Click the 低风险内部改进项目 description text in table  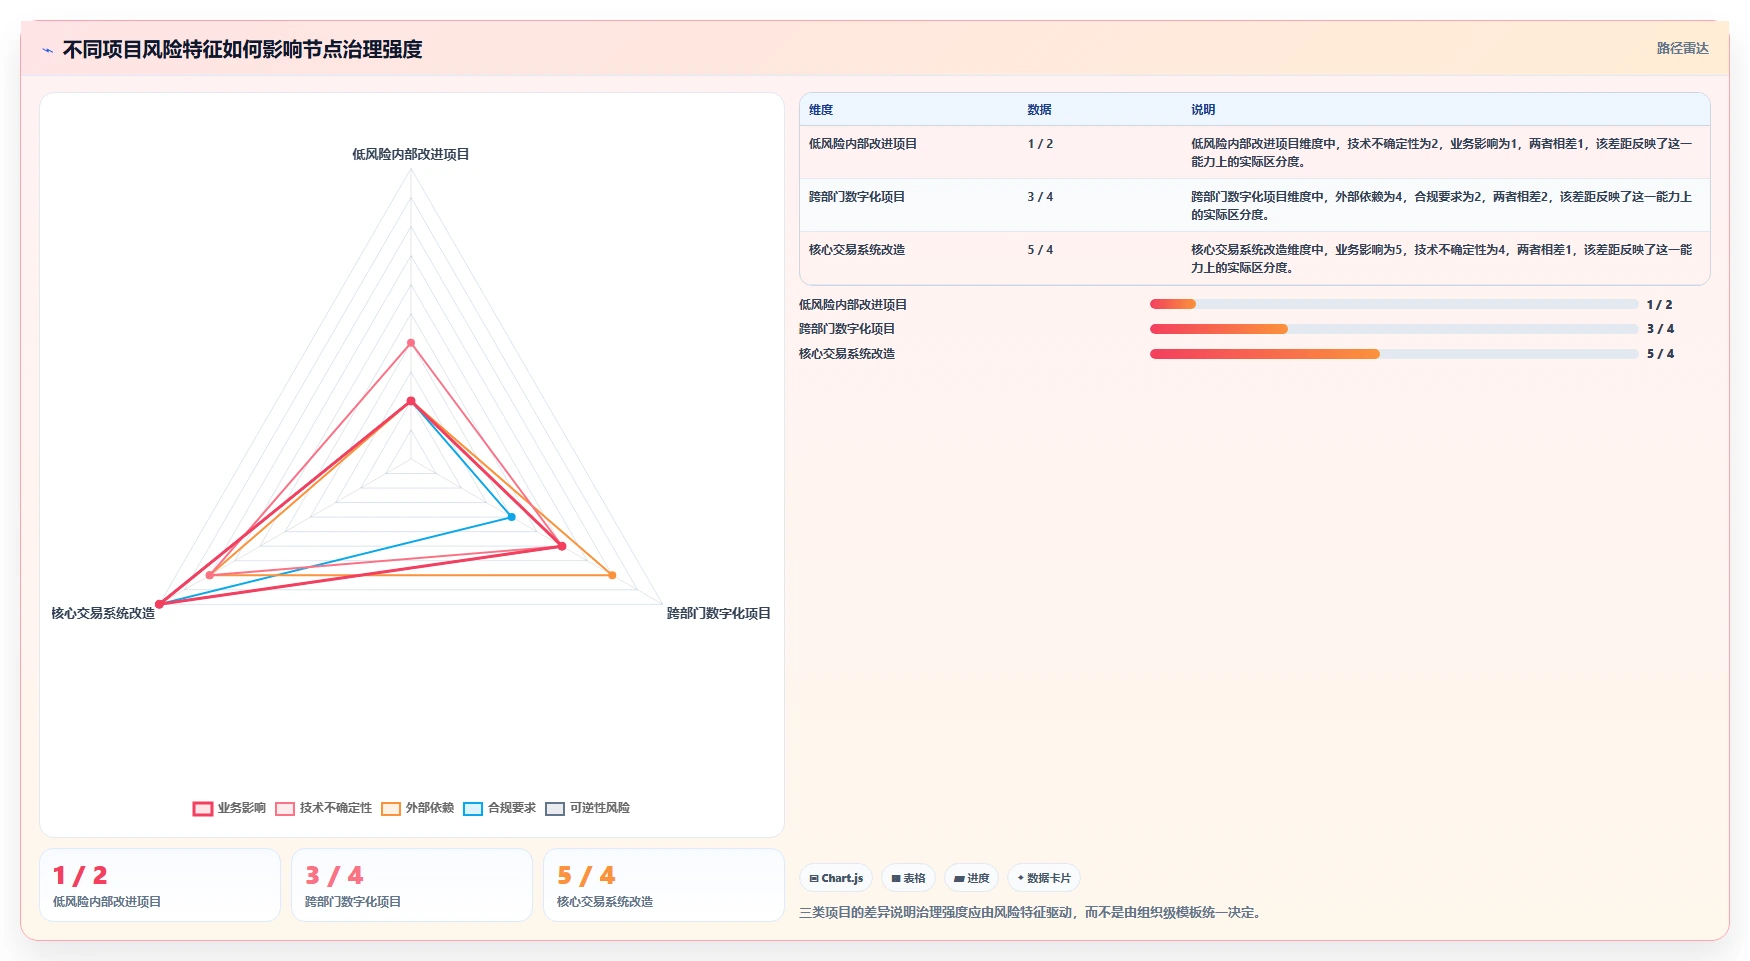(1441, 153)
